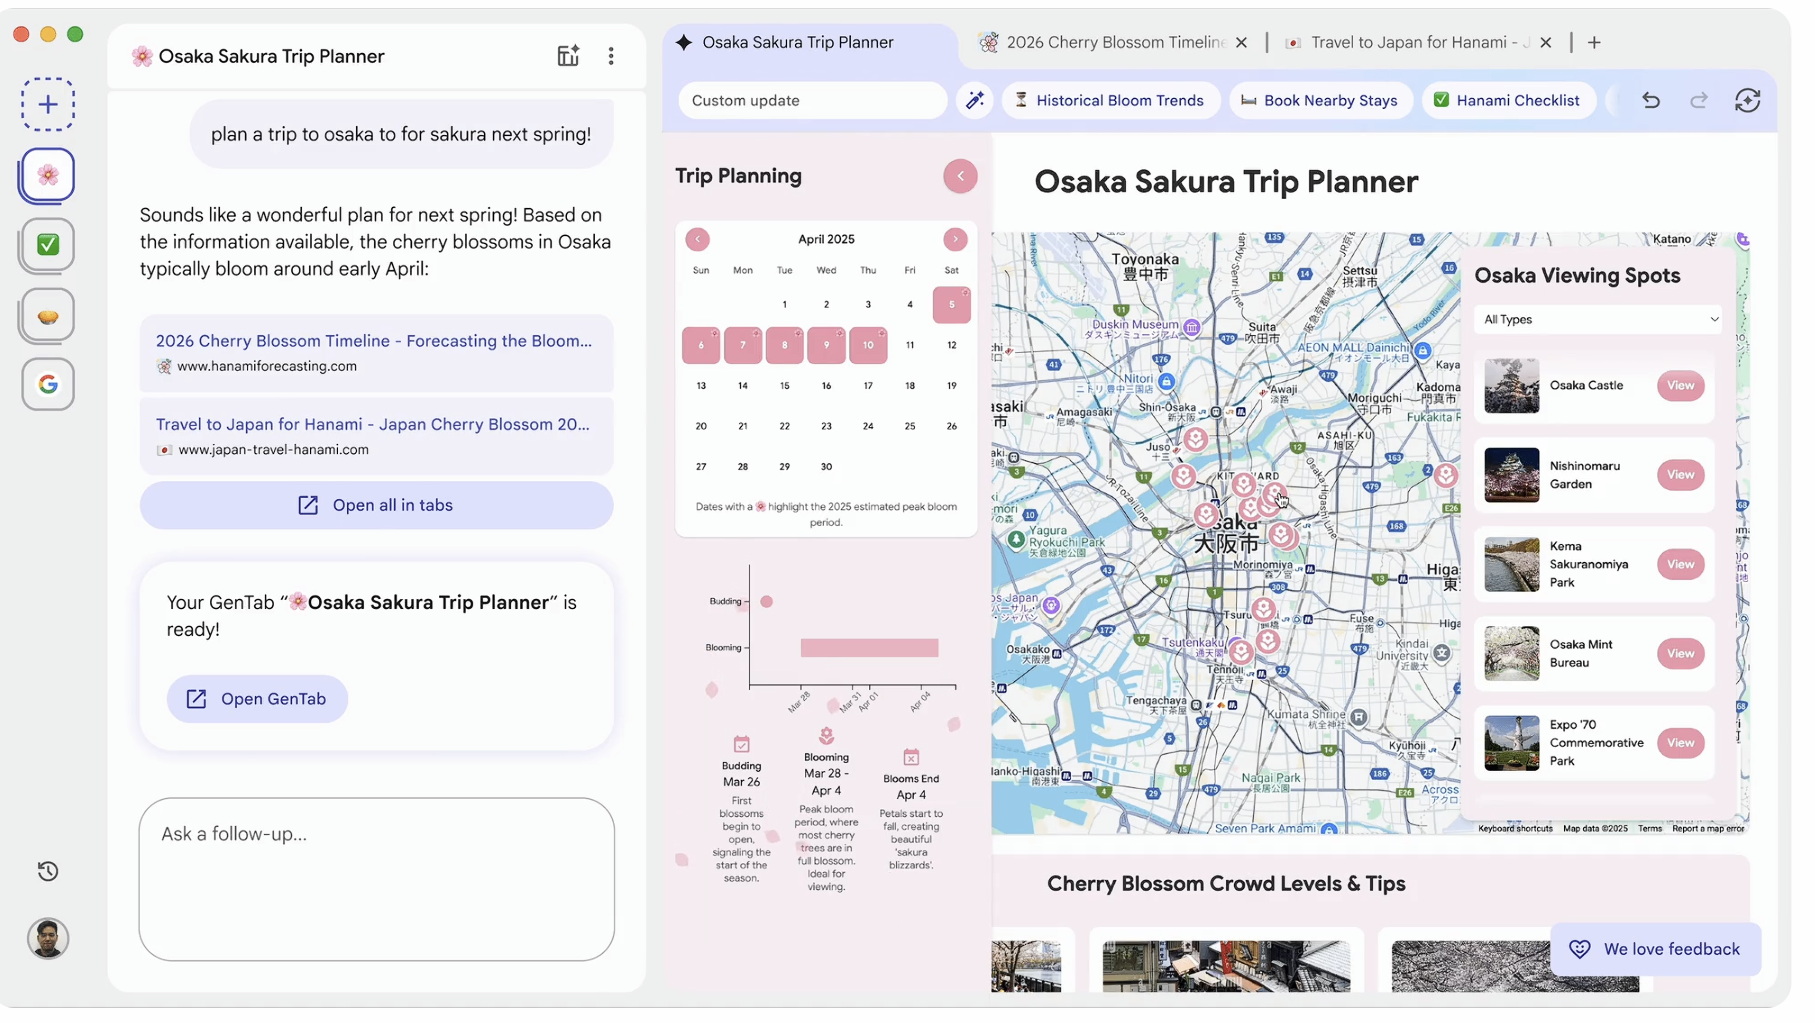1815x1023 pixels.
Task: Click the Open all in tabs button
Action: pyautogui.click(x=376, y=505)
